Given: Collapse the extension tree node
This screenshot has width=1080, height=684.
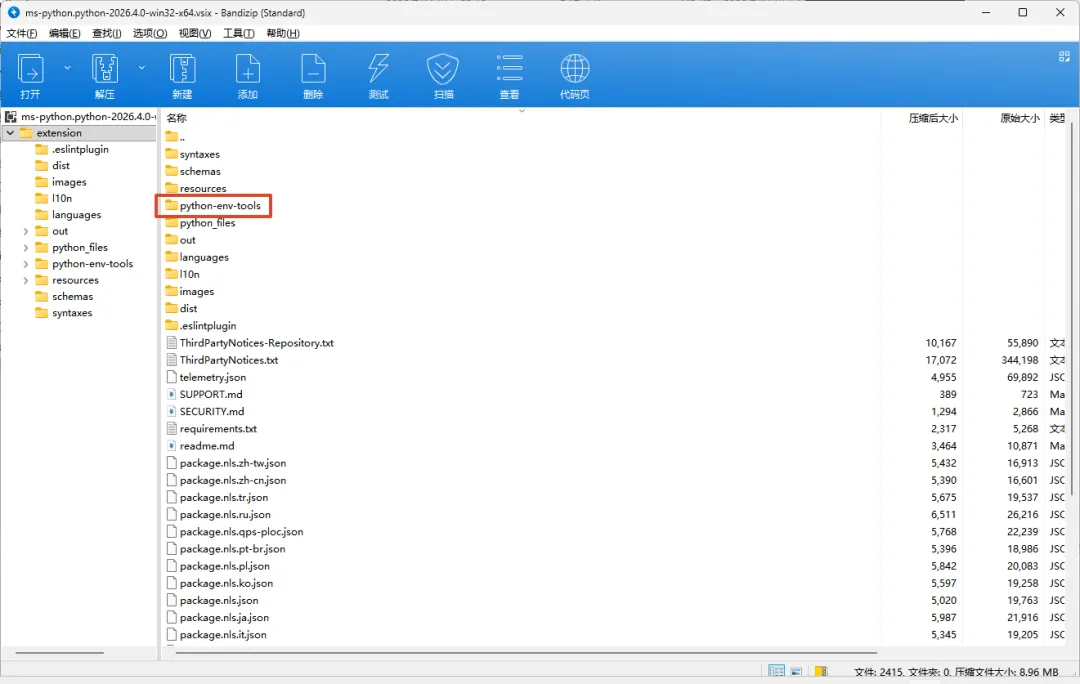Looking at the screenshot, I should click(x=10, y=133).
